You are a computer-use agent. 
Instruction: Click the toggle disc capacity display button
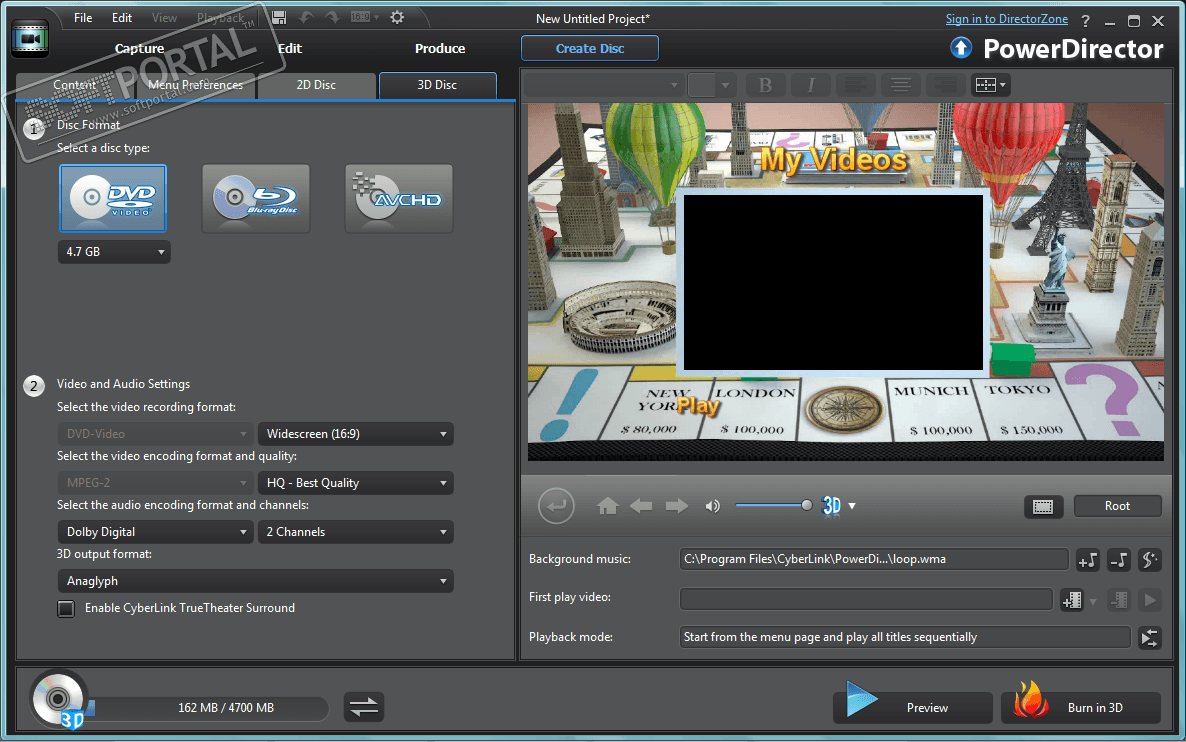point(364,707)
